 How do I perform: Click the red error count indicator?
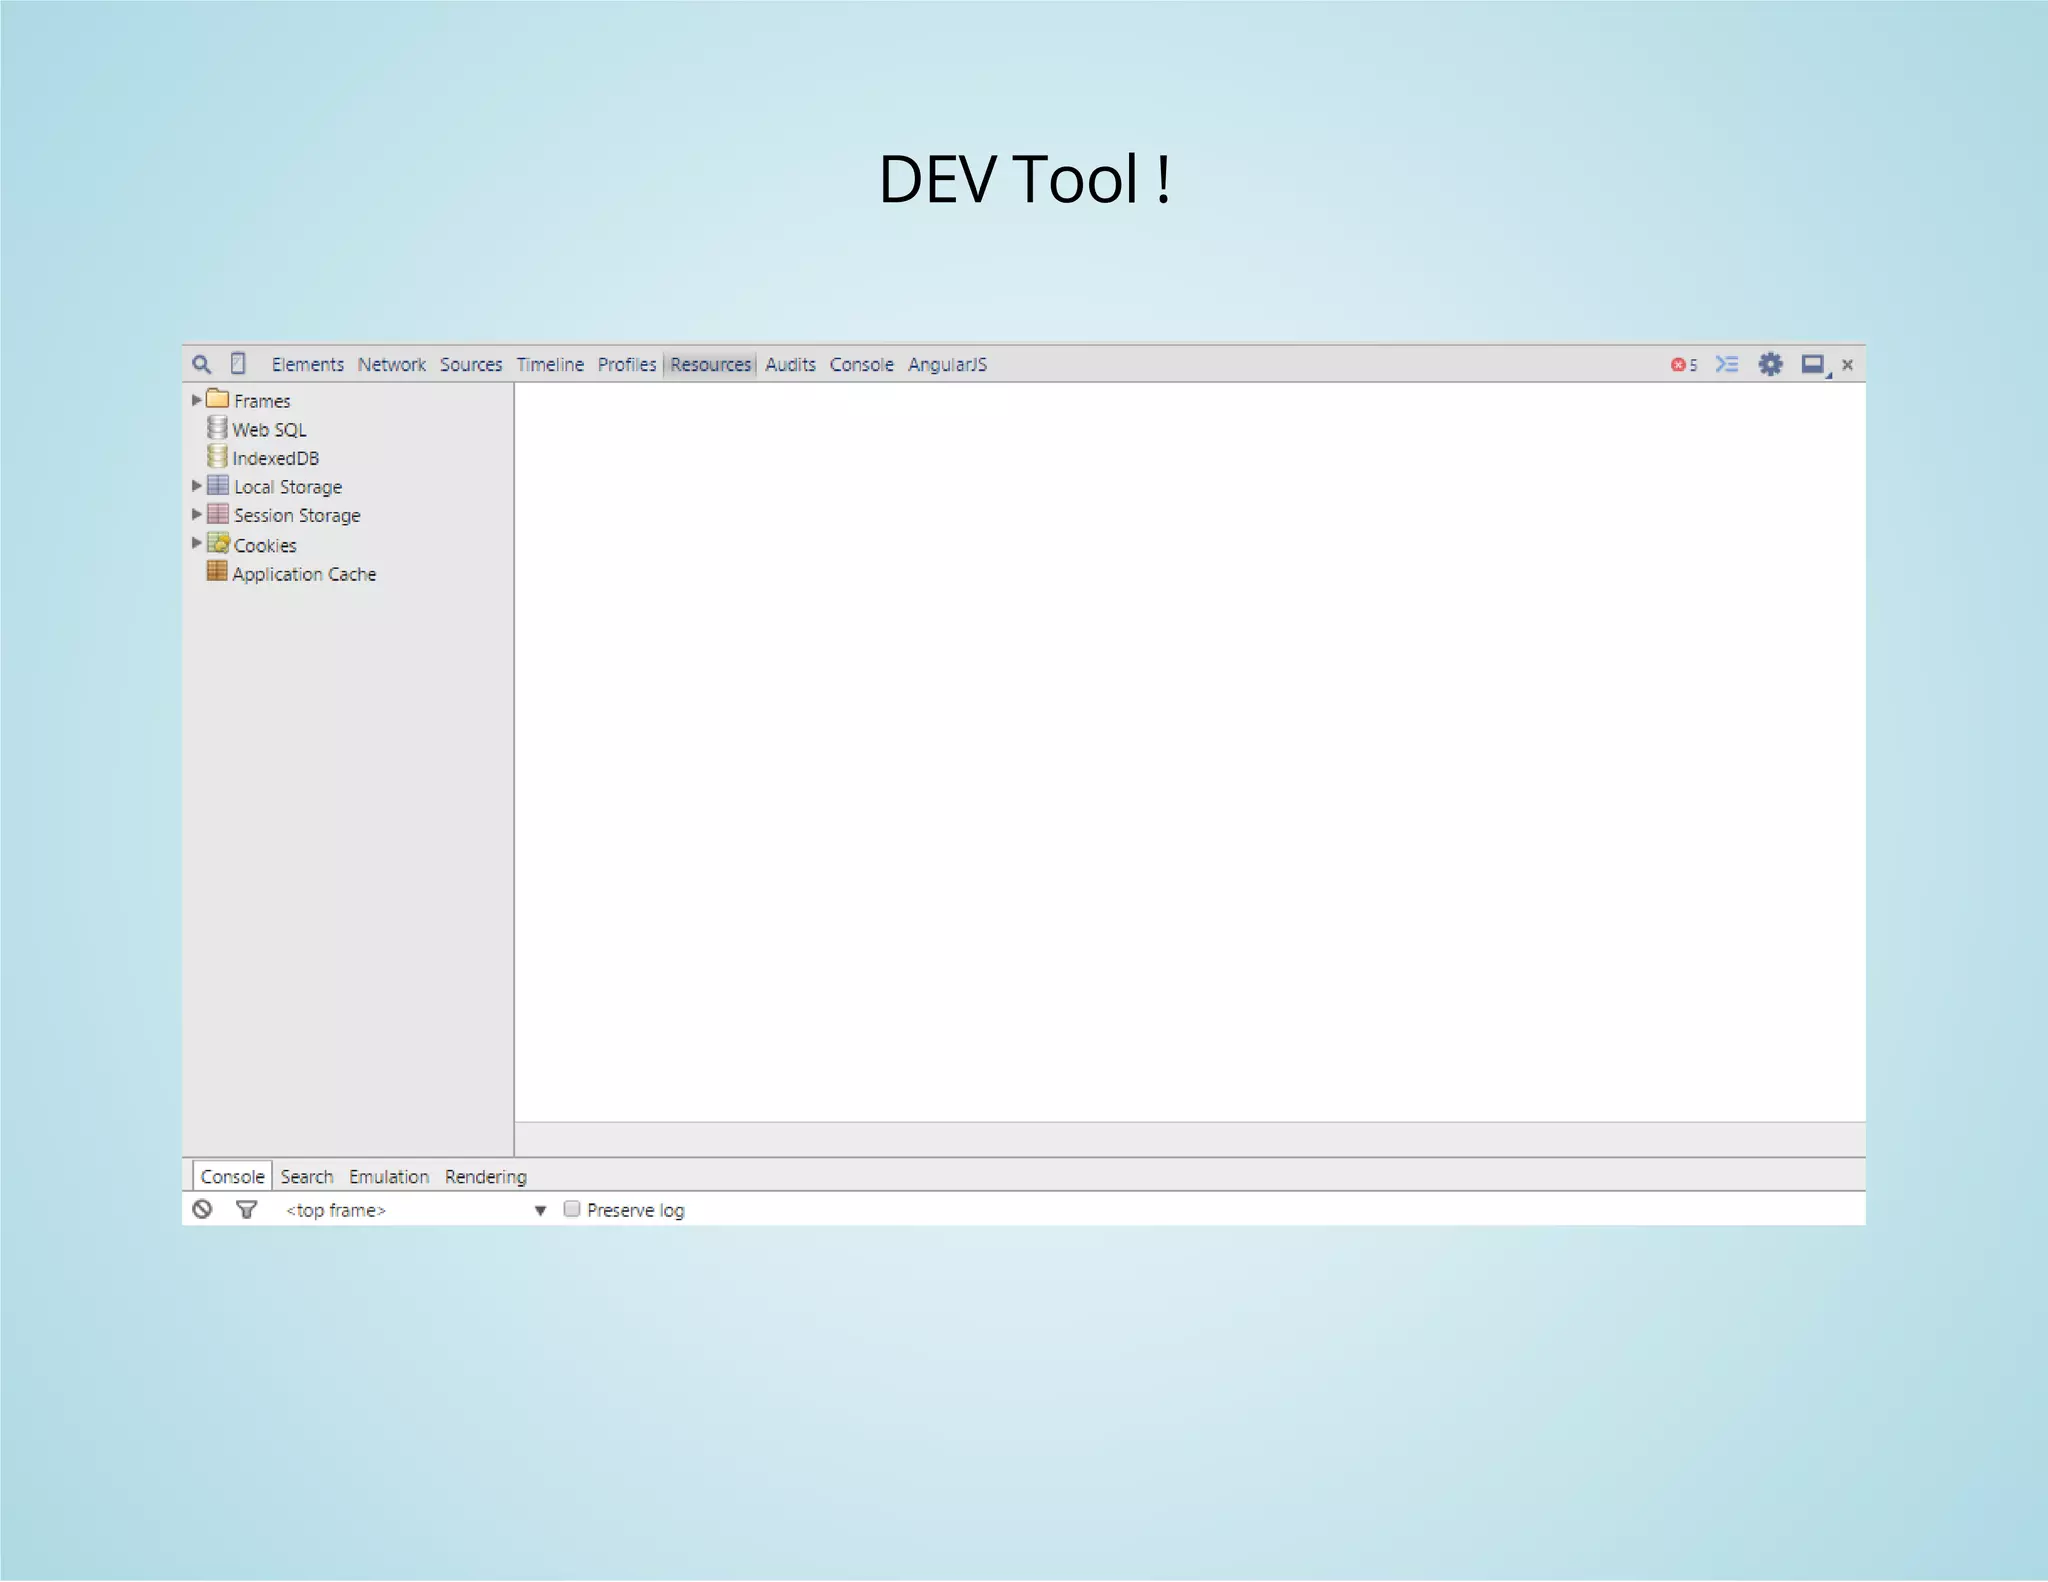click(x=1684, y=365)
